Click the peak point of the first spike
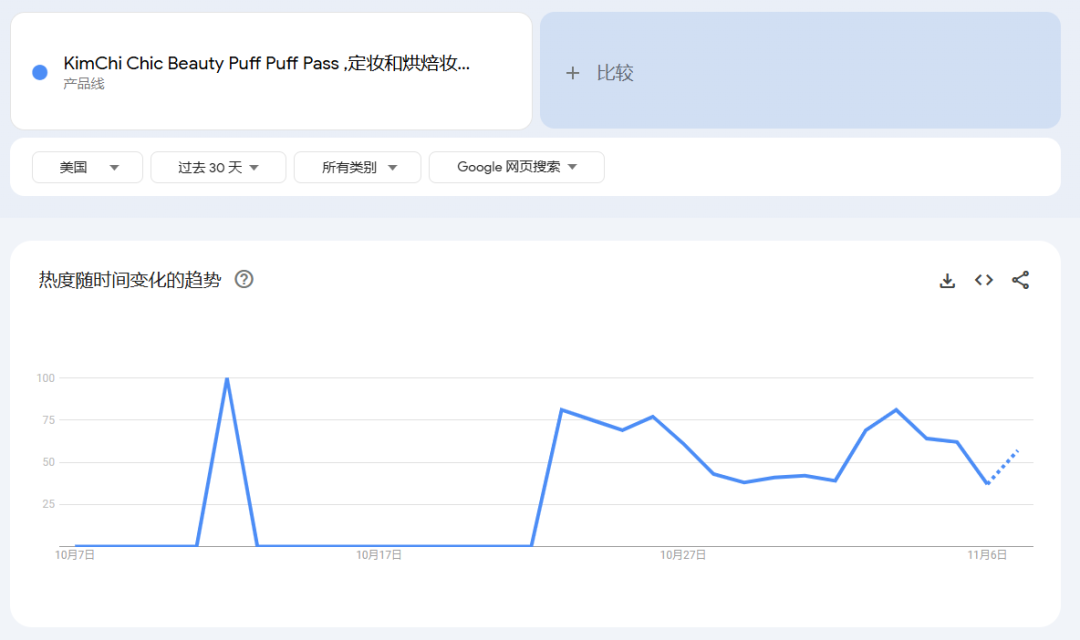Viewport: 1080px width, 640px height. 227,378
